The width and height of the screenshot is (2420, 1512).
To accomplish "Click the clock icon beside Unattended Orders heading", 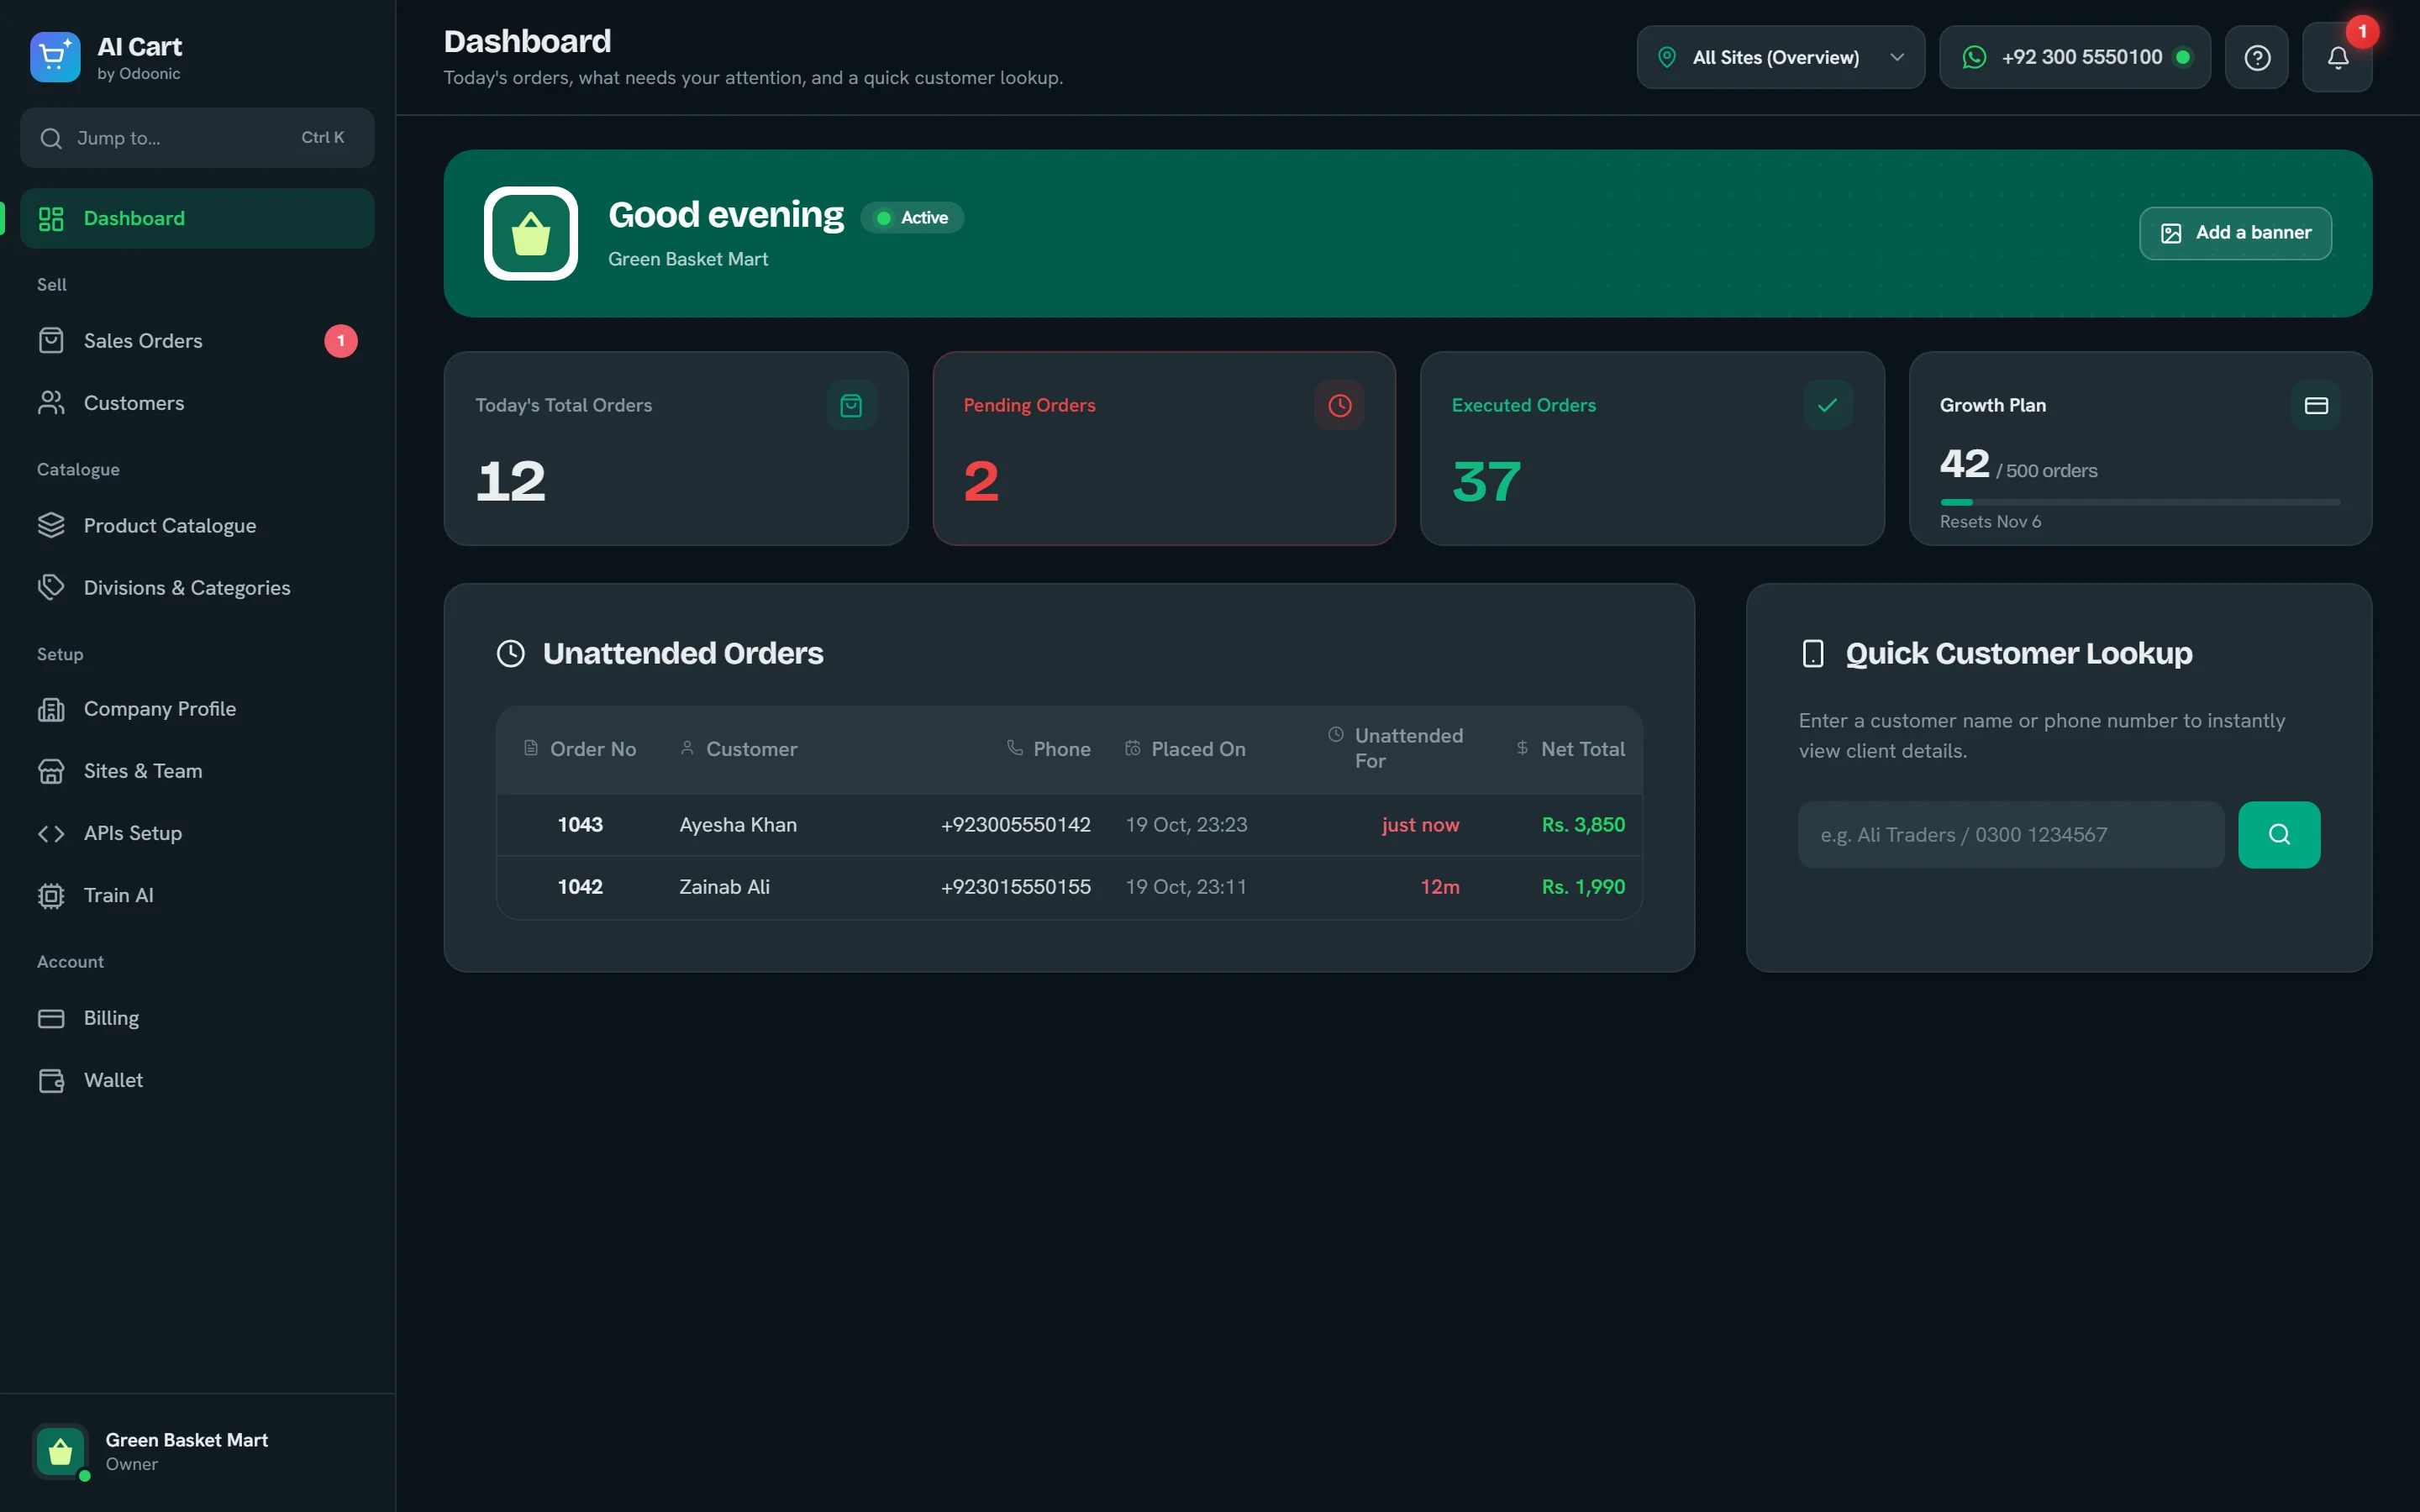I will pyautogui.click(x=511, y=654).
